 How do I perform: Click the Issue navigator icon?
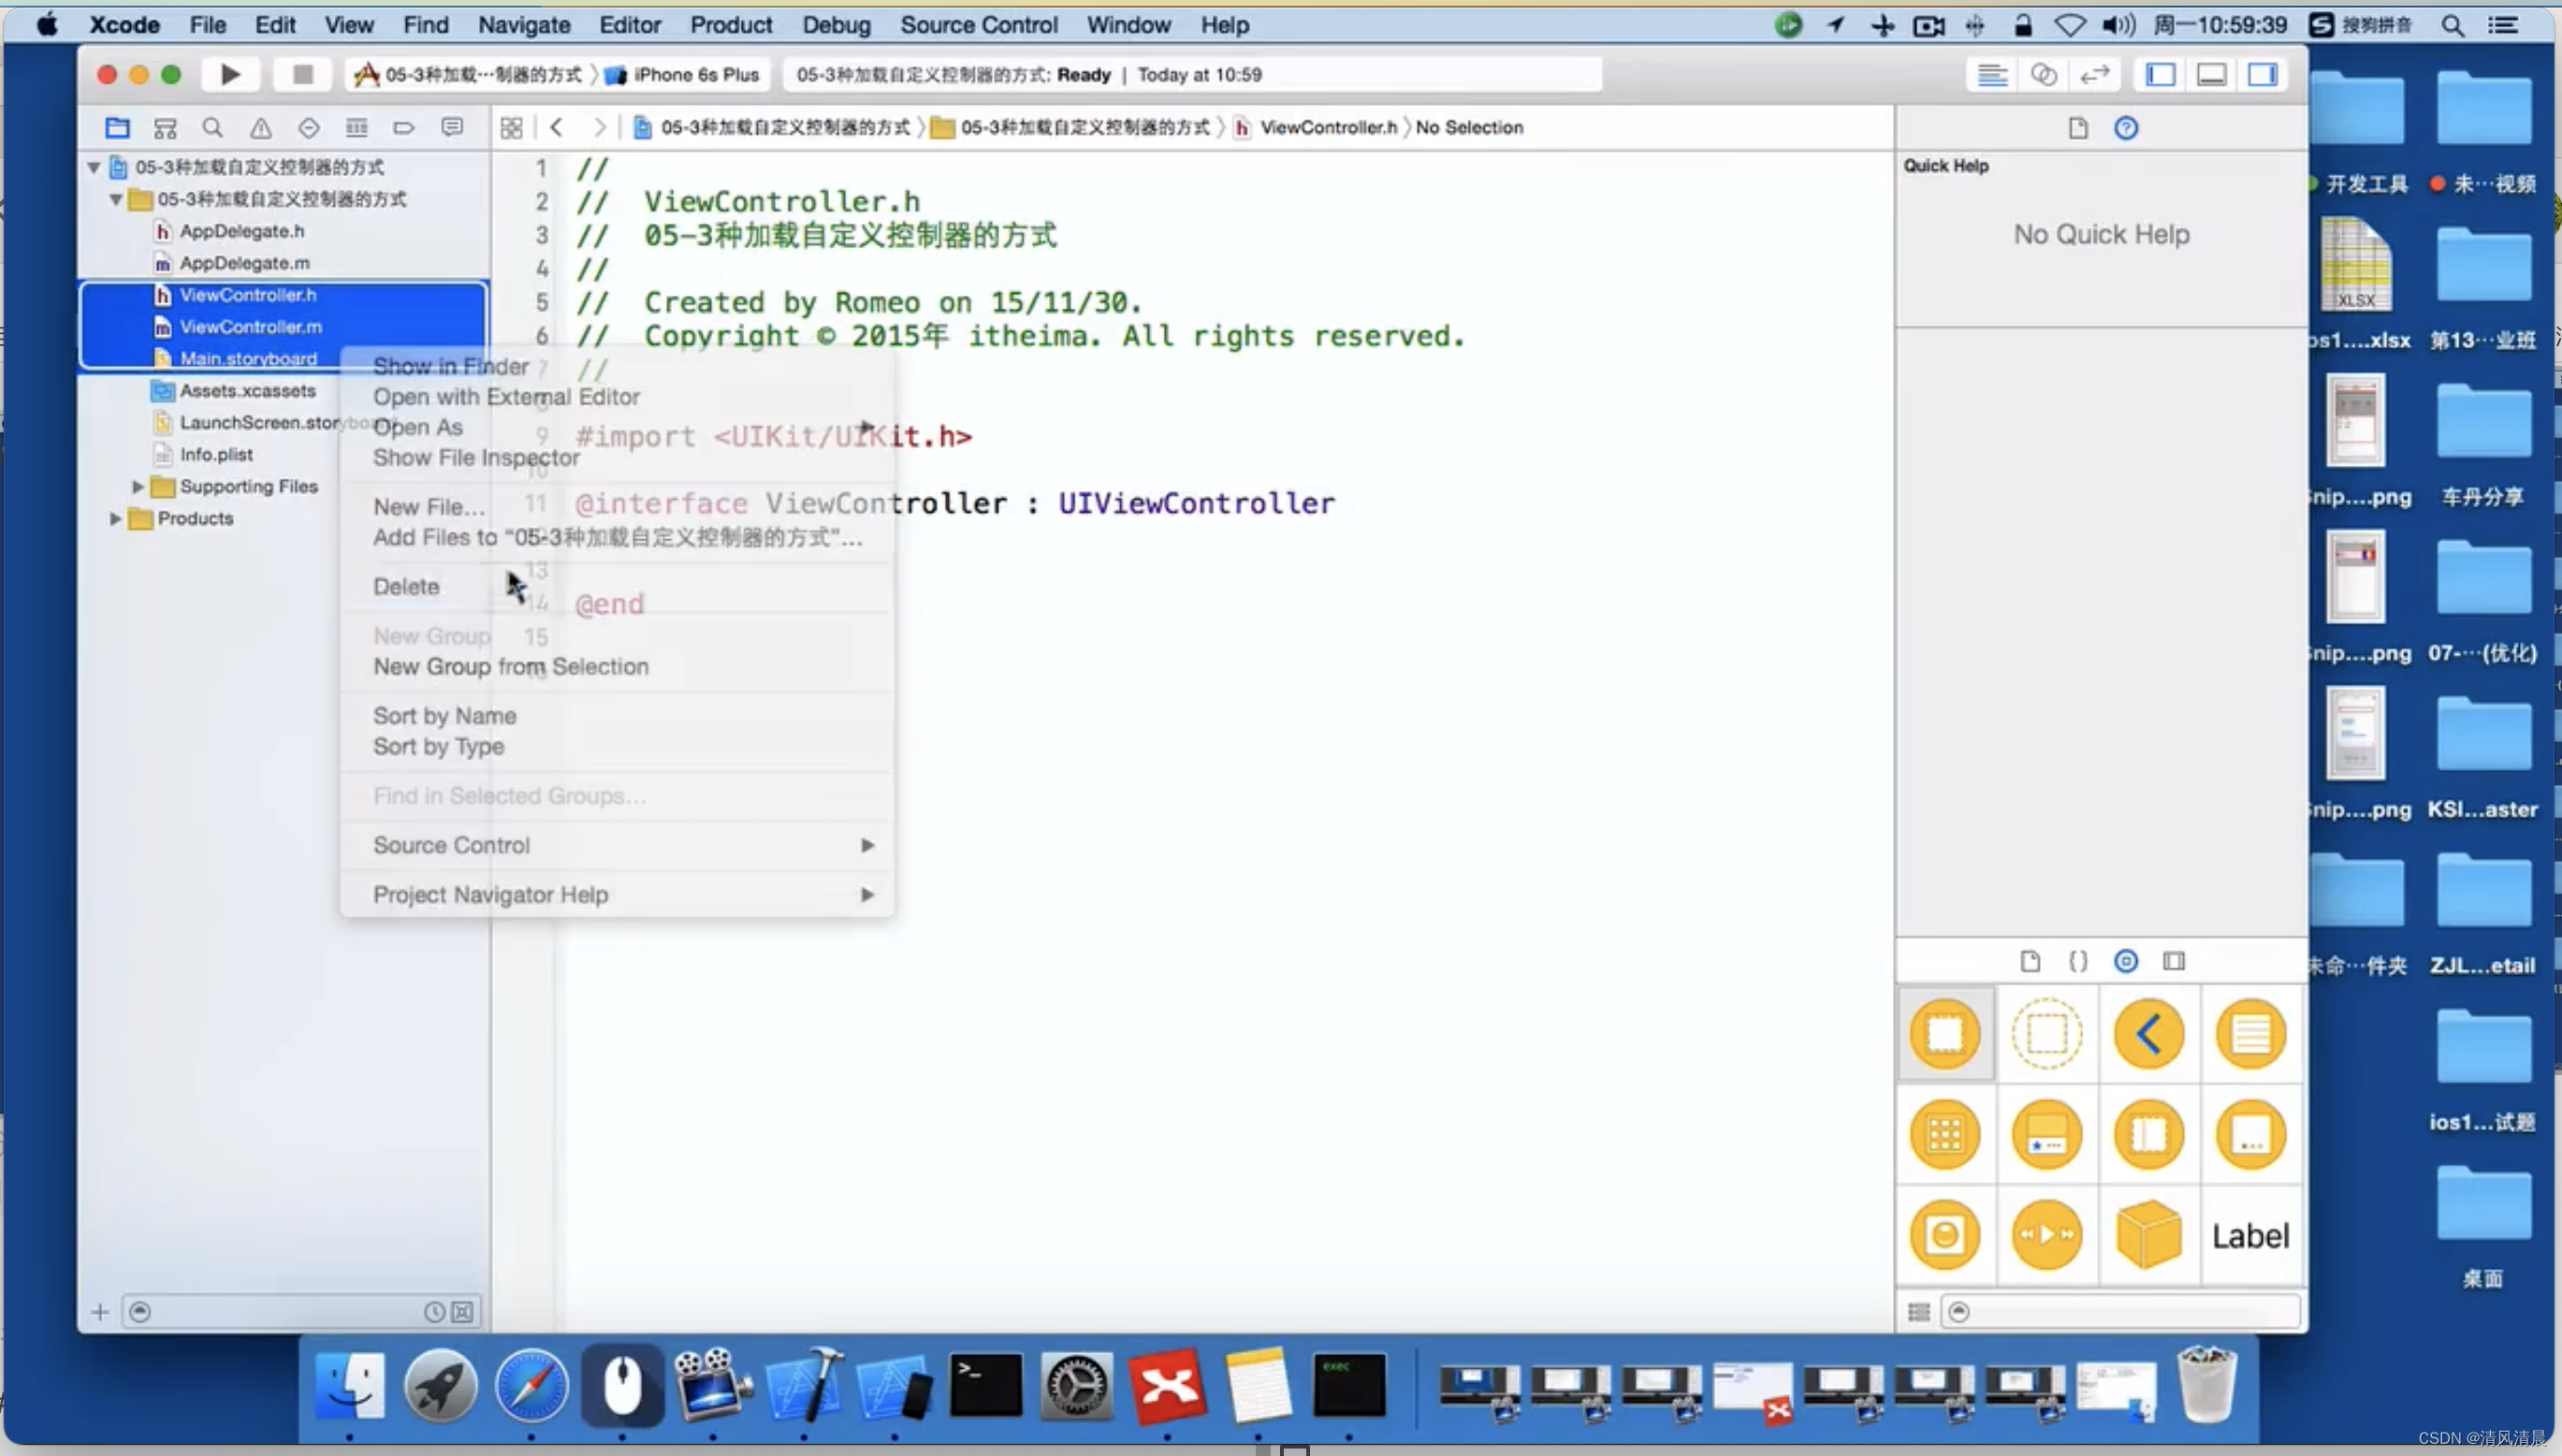(x=258, y=126)
